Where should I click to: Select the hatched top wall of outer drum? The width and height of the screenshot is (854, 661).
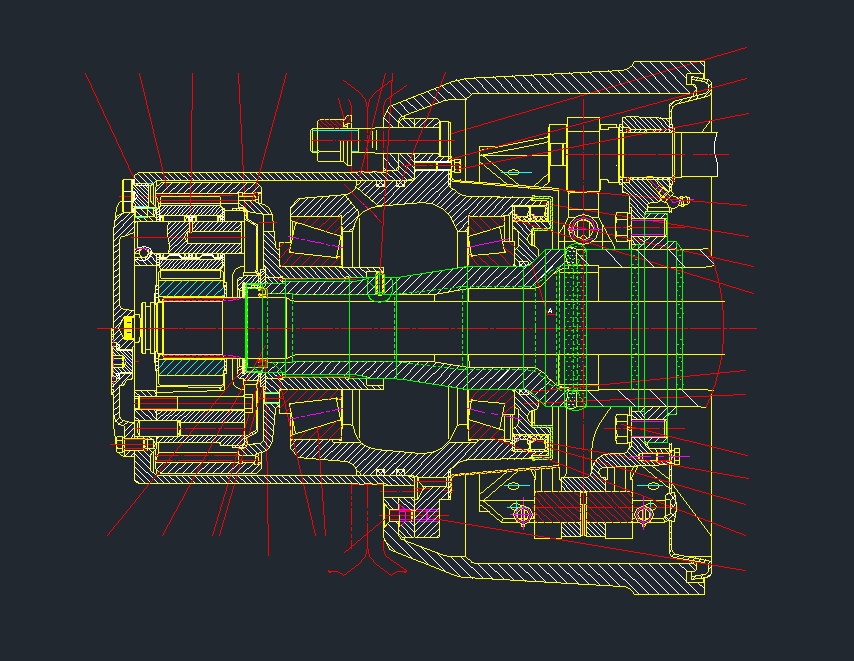coord(560,84)
